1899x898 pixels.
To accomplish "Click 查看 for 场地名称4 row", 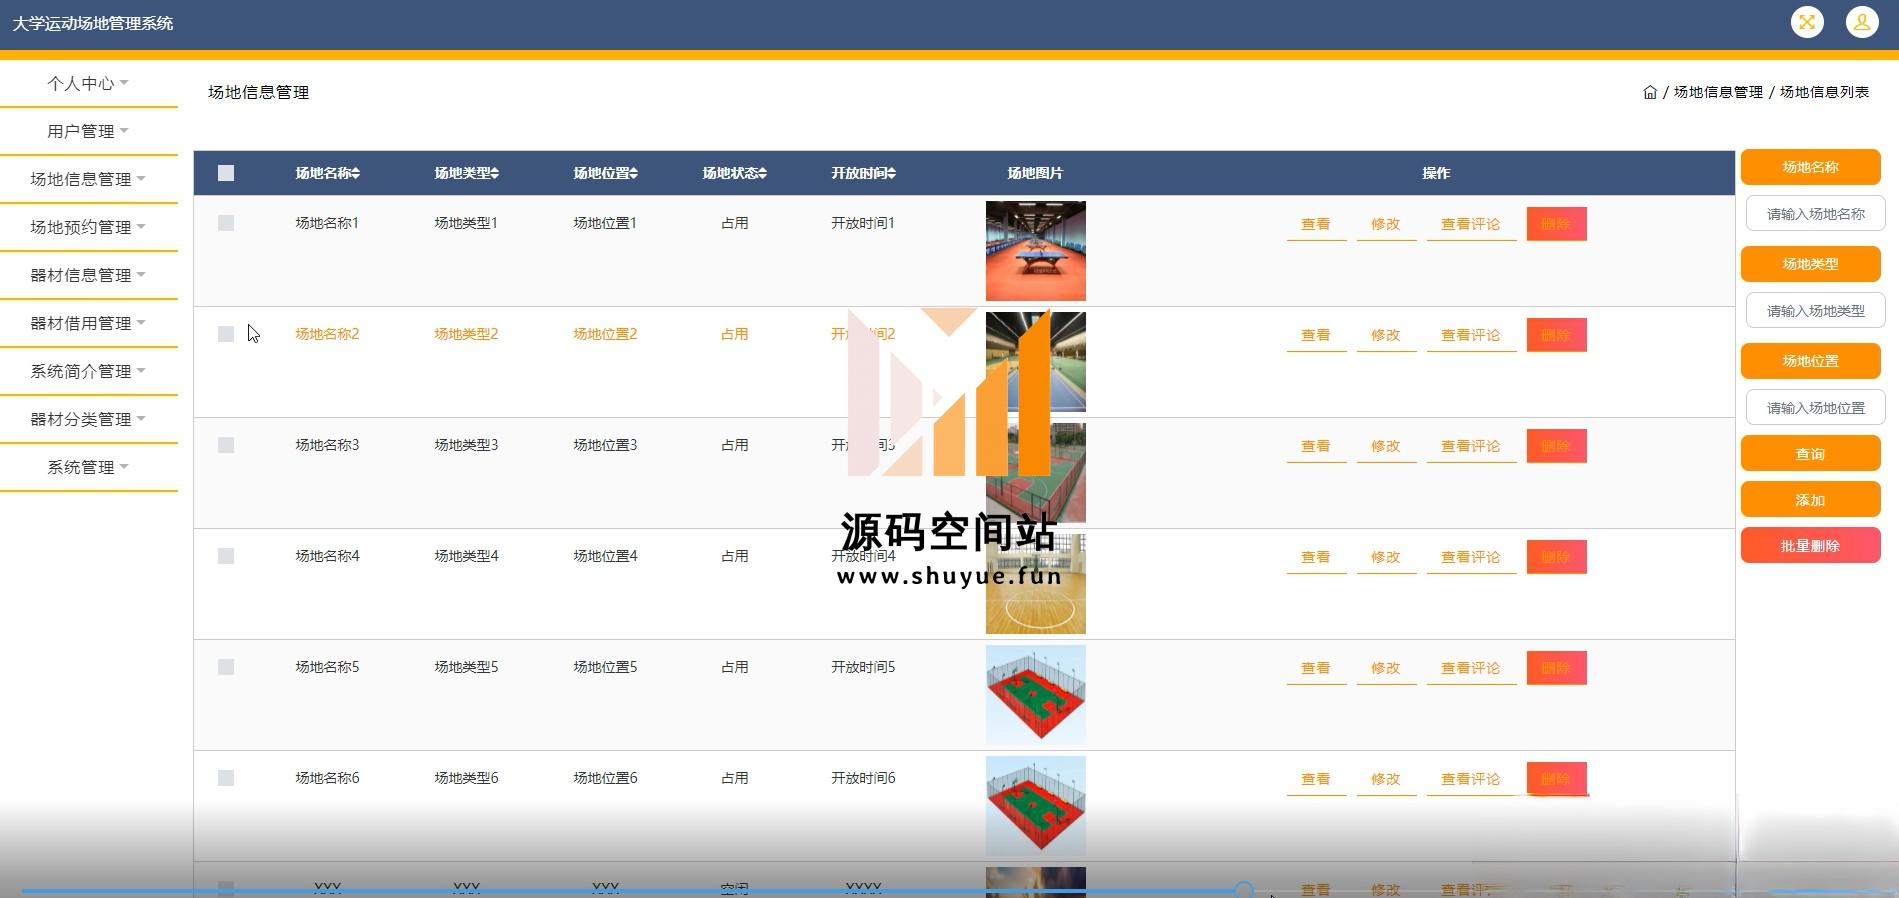I will point(1316,557).
